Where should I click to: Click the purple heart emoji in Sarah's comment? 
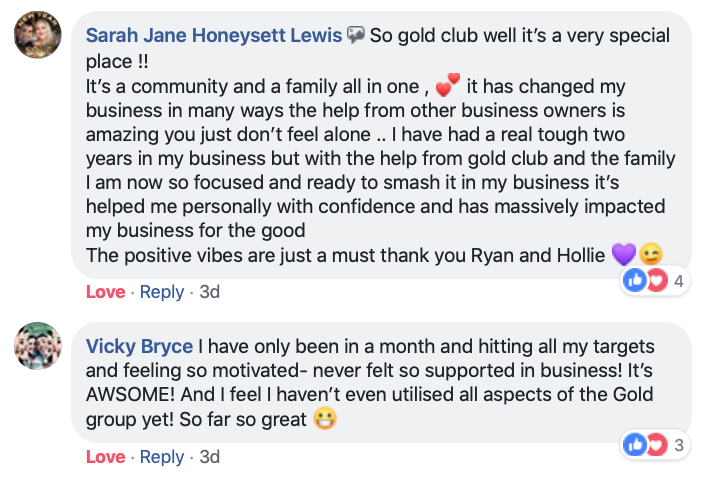point(624,254)
